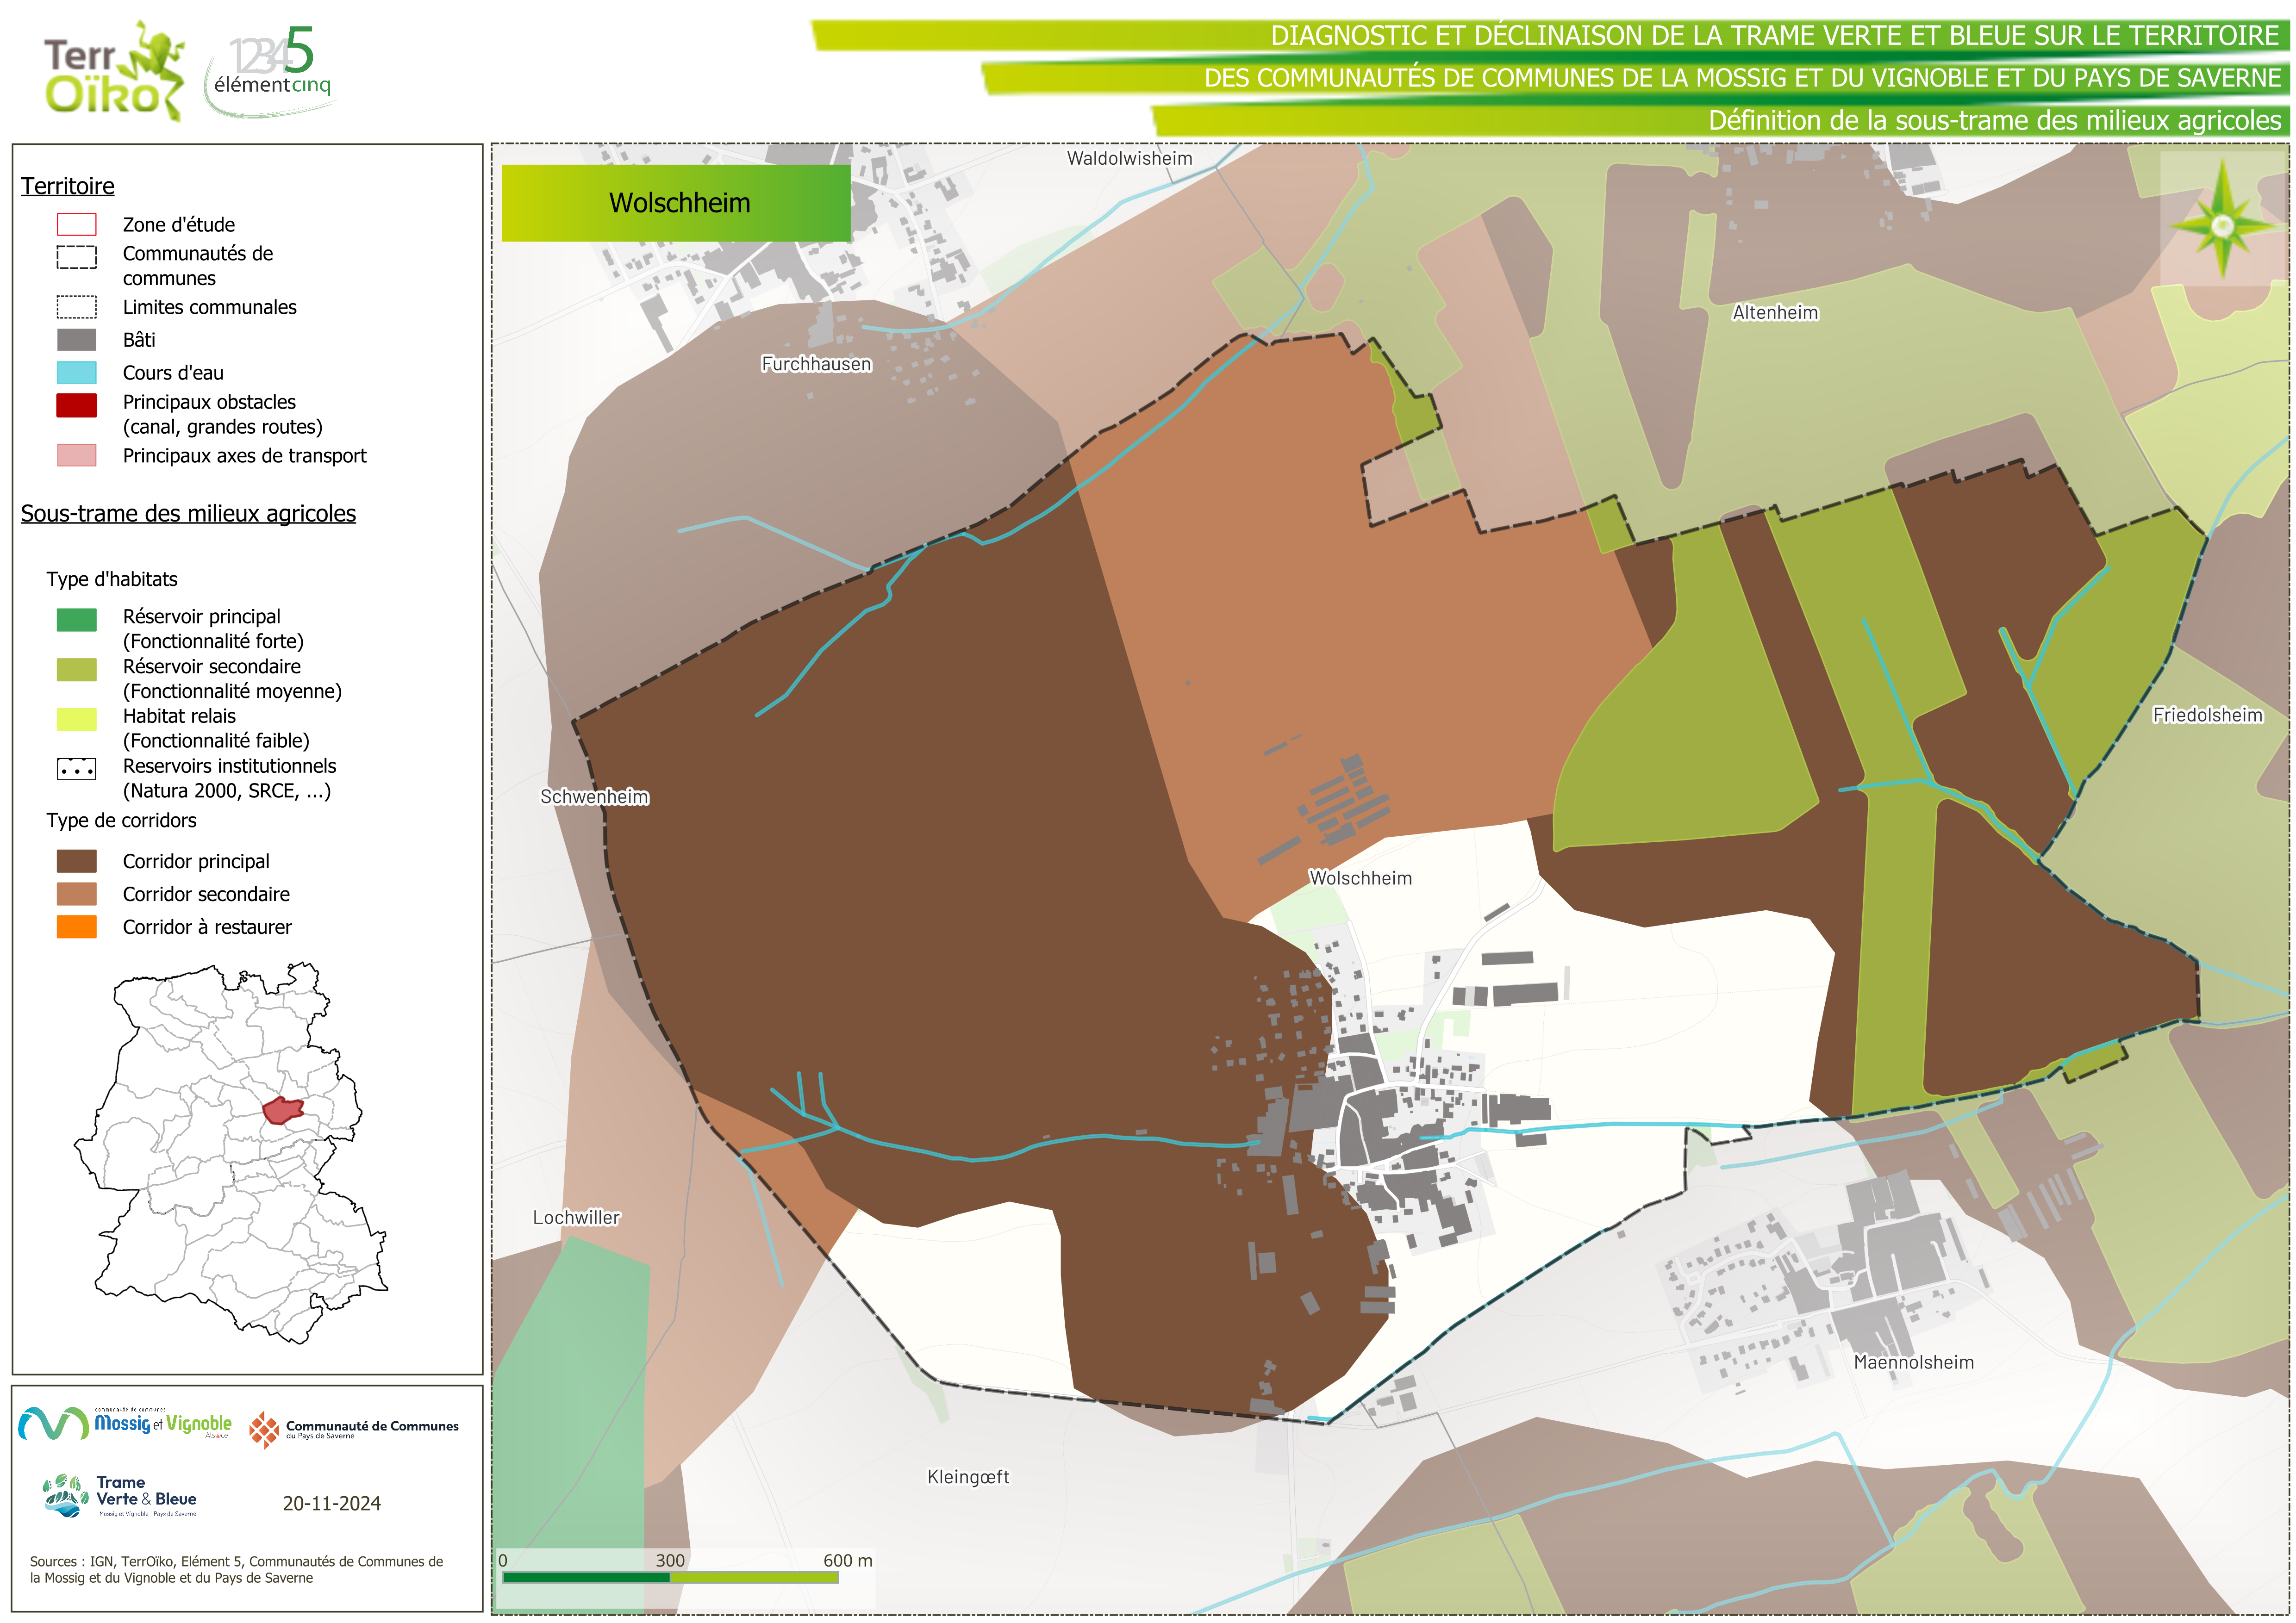Click the Communauté de Communes Saverne logo
The height and width of the screenshot is (1623, 2296).
354,1429
